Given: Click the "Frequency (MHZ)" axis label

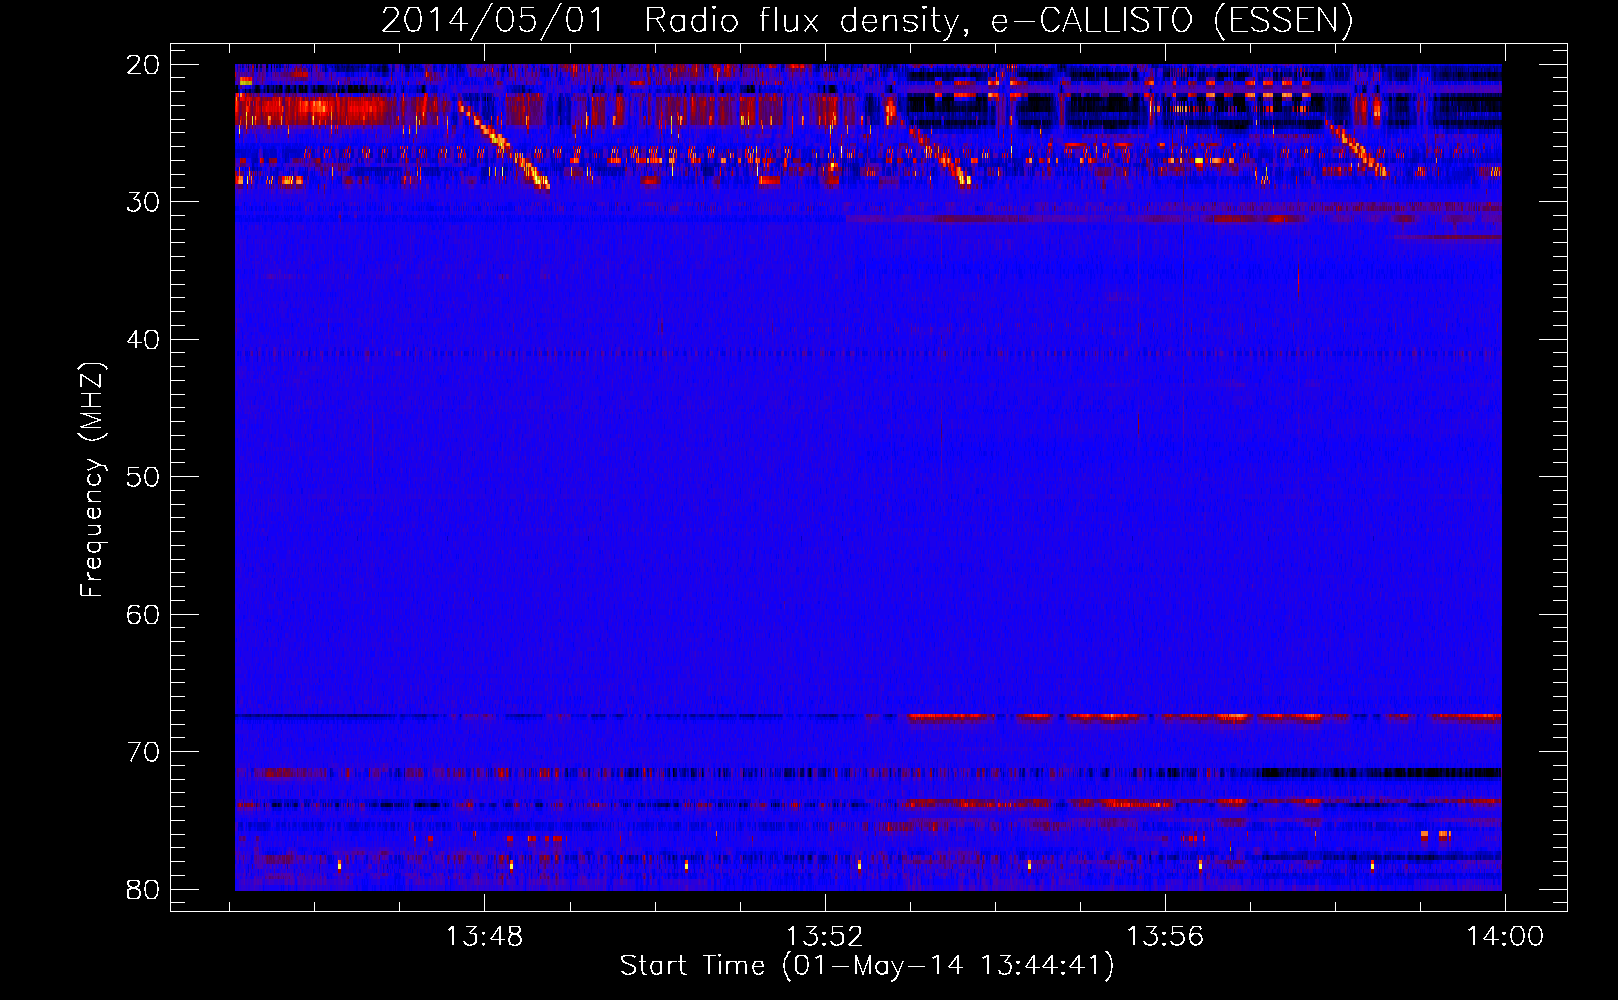Looking at the screenshot, I should point(92,480).
